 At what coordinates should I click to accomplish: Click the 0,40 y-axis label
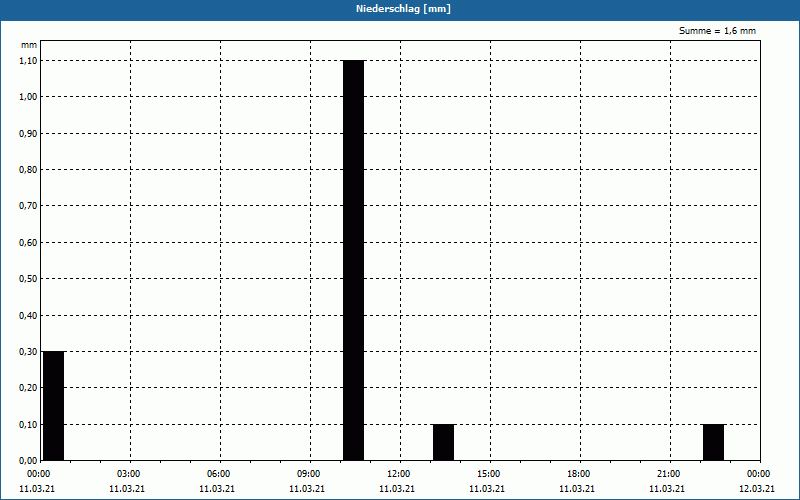click(x=28, y=316)
